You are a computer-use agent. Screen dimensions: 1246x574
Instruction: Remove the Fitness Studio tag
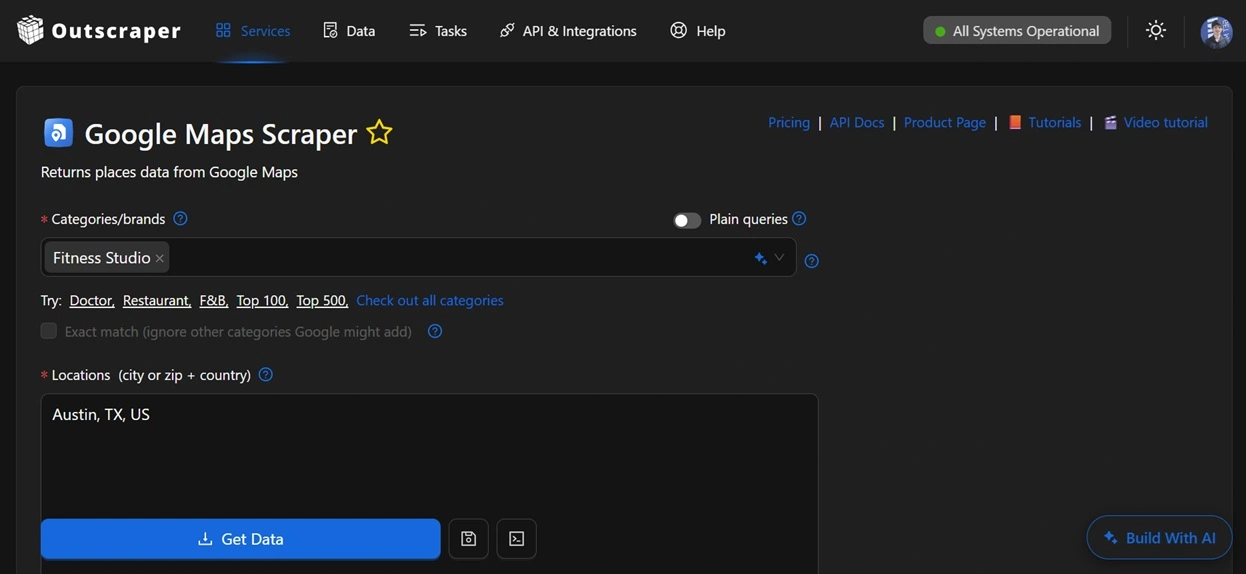click(x=160, y=258)
